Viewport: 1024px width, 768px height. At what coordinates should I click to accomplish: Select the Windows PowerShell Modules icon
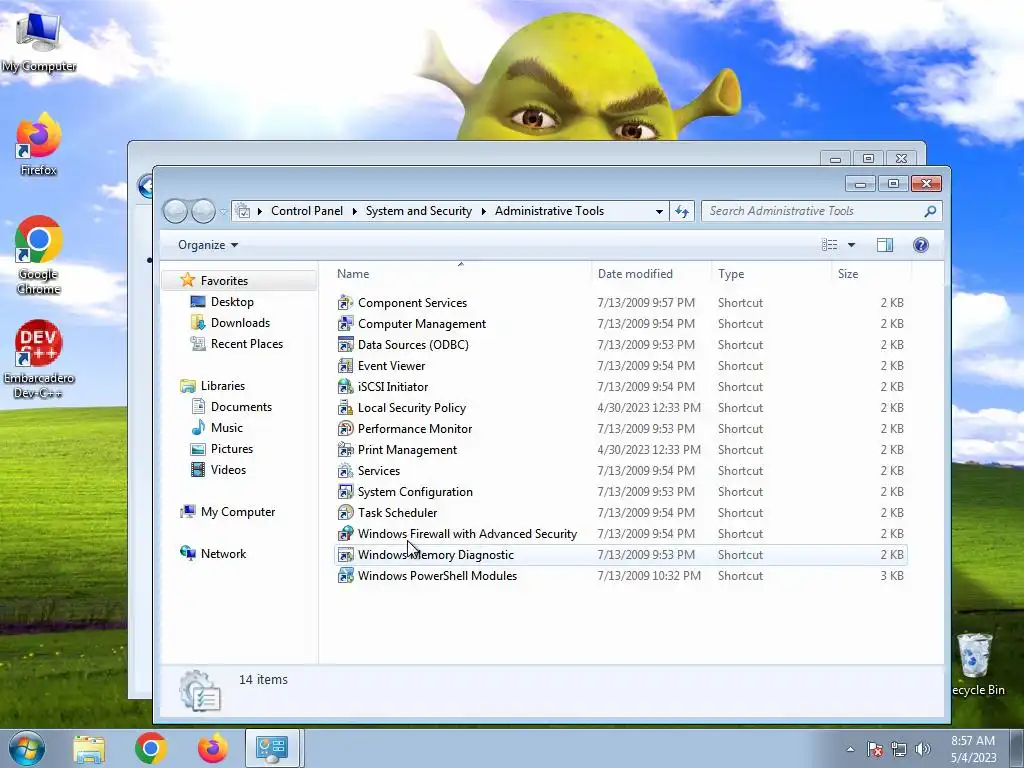[345, 576]
